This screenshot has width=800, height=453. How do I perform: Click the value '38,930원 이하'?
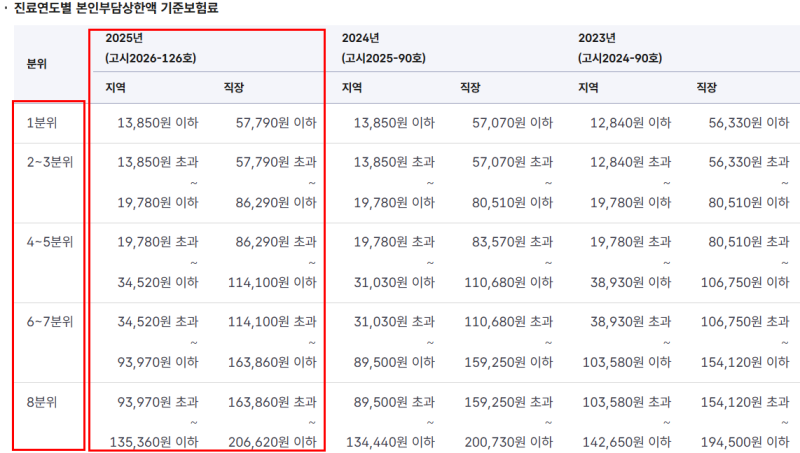(631, 283)
